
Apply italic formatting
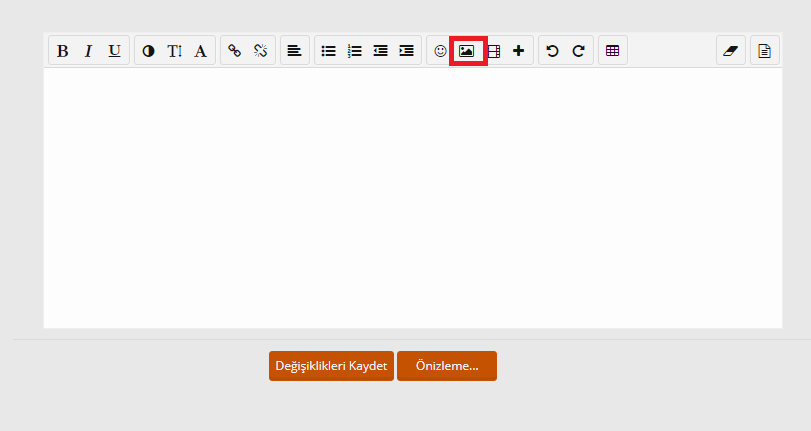click(x=88, y=51)
